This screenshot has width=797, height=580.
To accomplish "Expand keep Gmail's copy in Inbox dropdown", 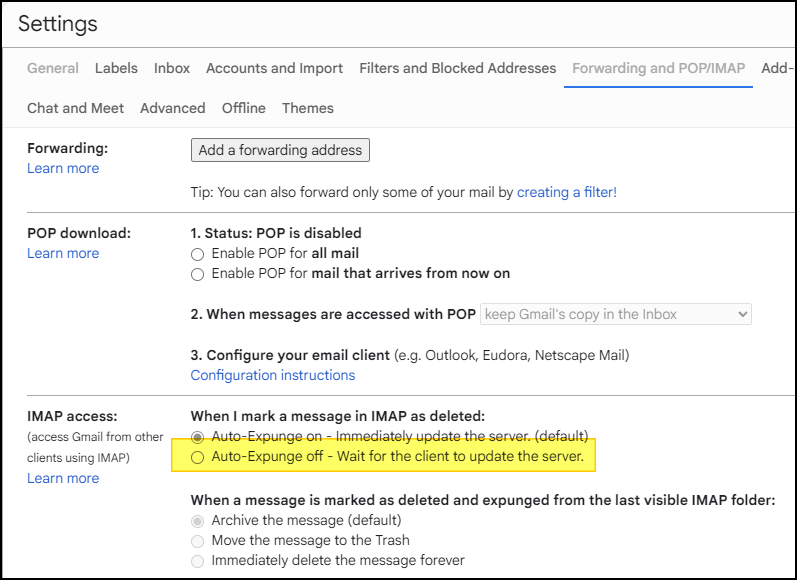I will coord(616,314).
